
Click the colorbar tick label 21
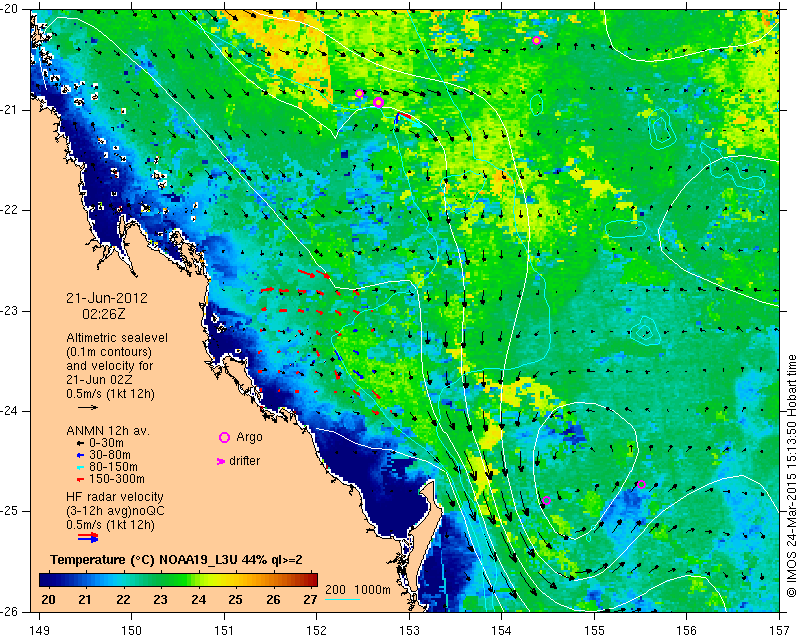(x=85, y=599)
